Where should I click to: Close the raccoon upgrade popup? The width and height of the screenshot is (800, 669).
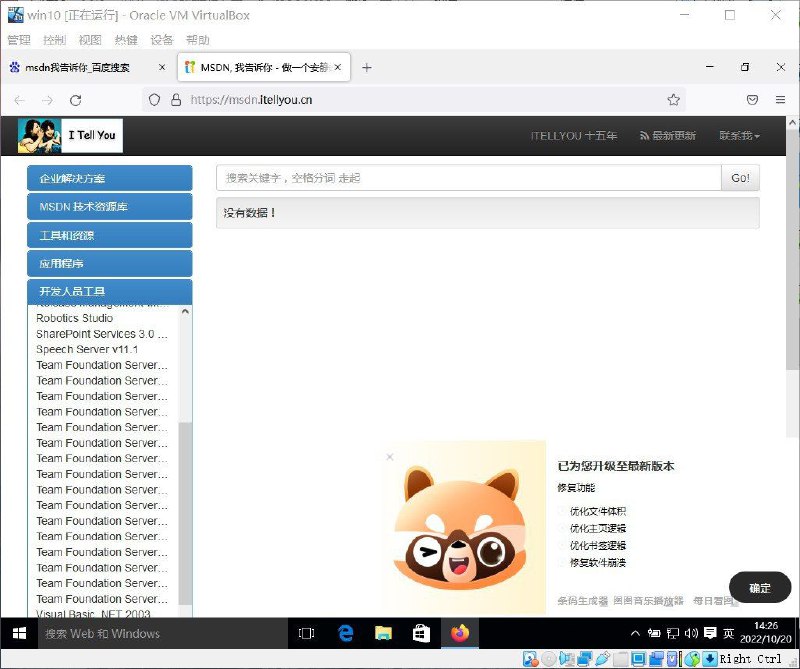pyautogui.click(x=390, y=457)
